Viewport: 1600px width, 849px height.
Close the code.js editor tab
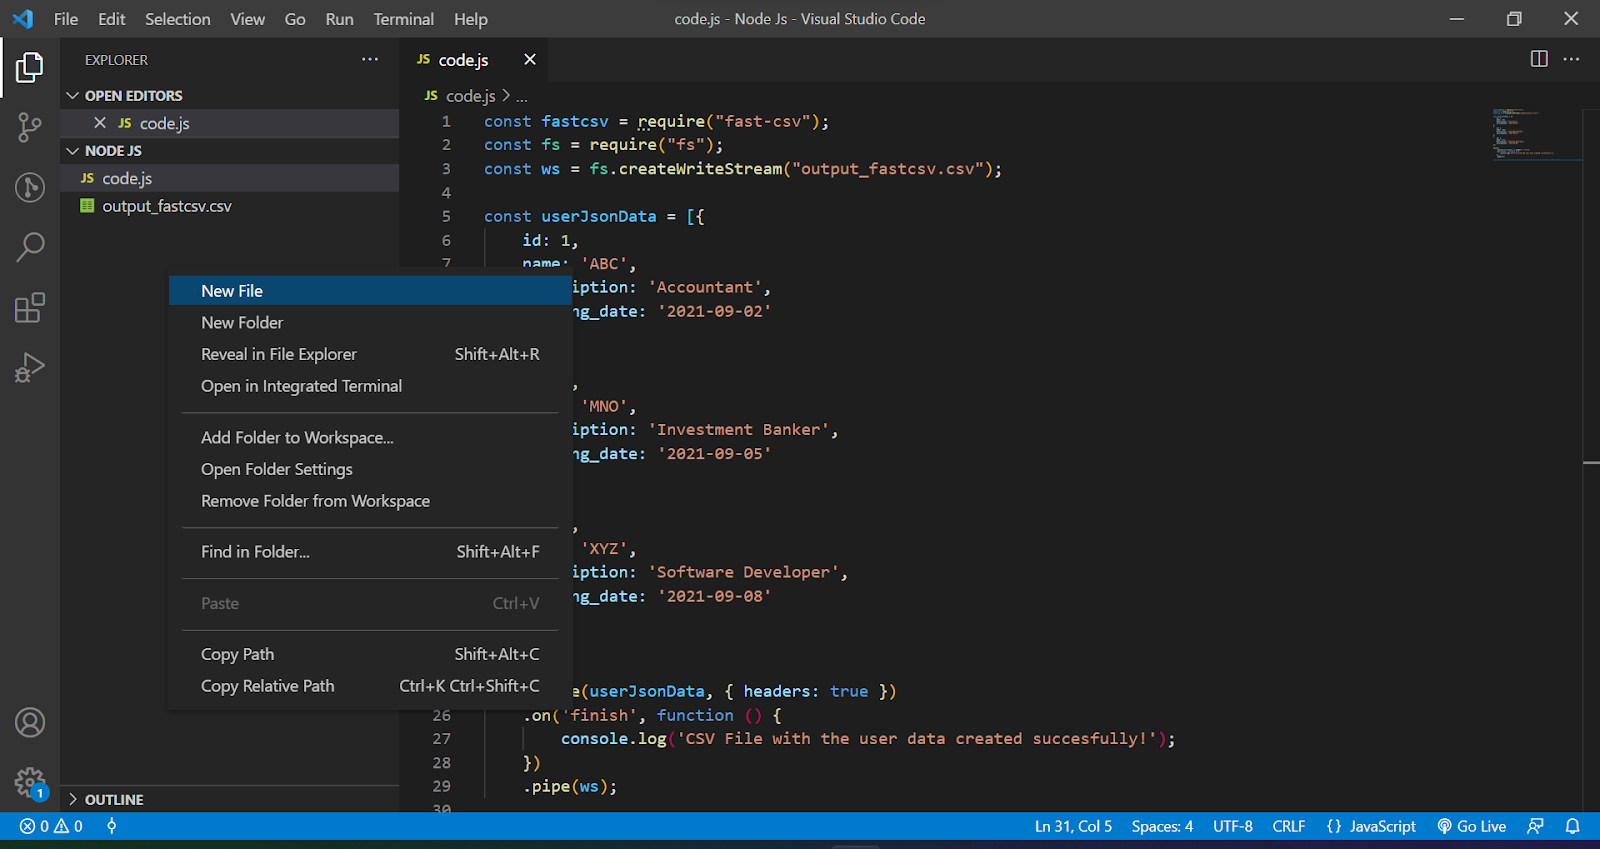(530, 59)
